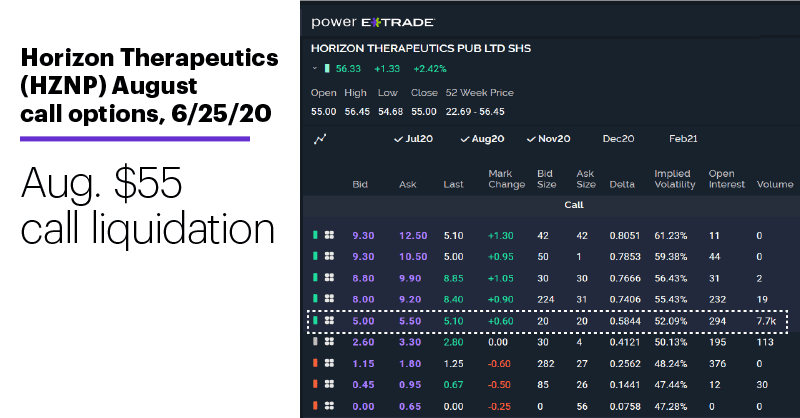Image resolution: width=800 pixels, height=418 pixels.
Task: Click ask price 10.50
Action: point(413,257)
